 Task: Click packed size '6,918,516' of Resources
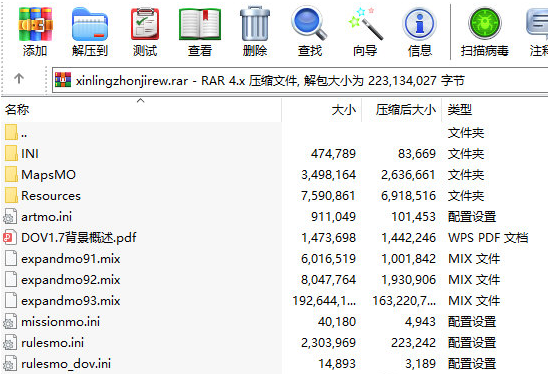coord(408,196)
